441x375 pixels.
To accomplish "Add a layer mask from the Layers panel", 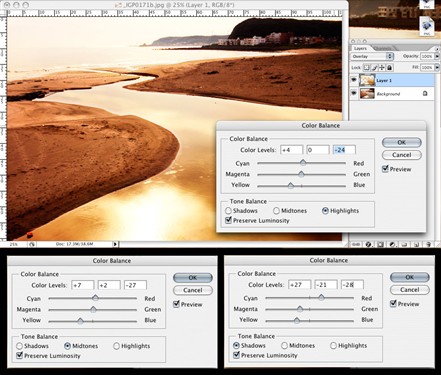I will coord(380,244).
